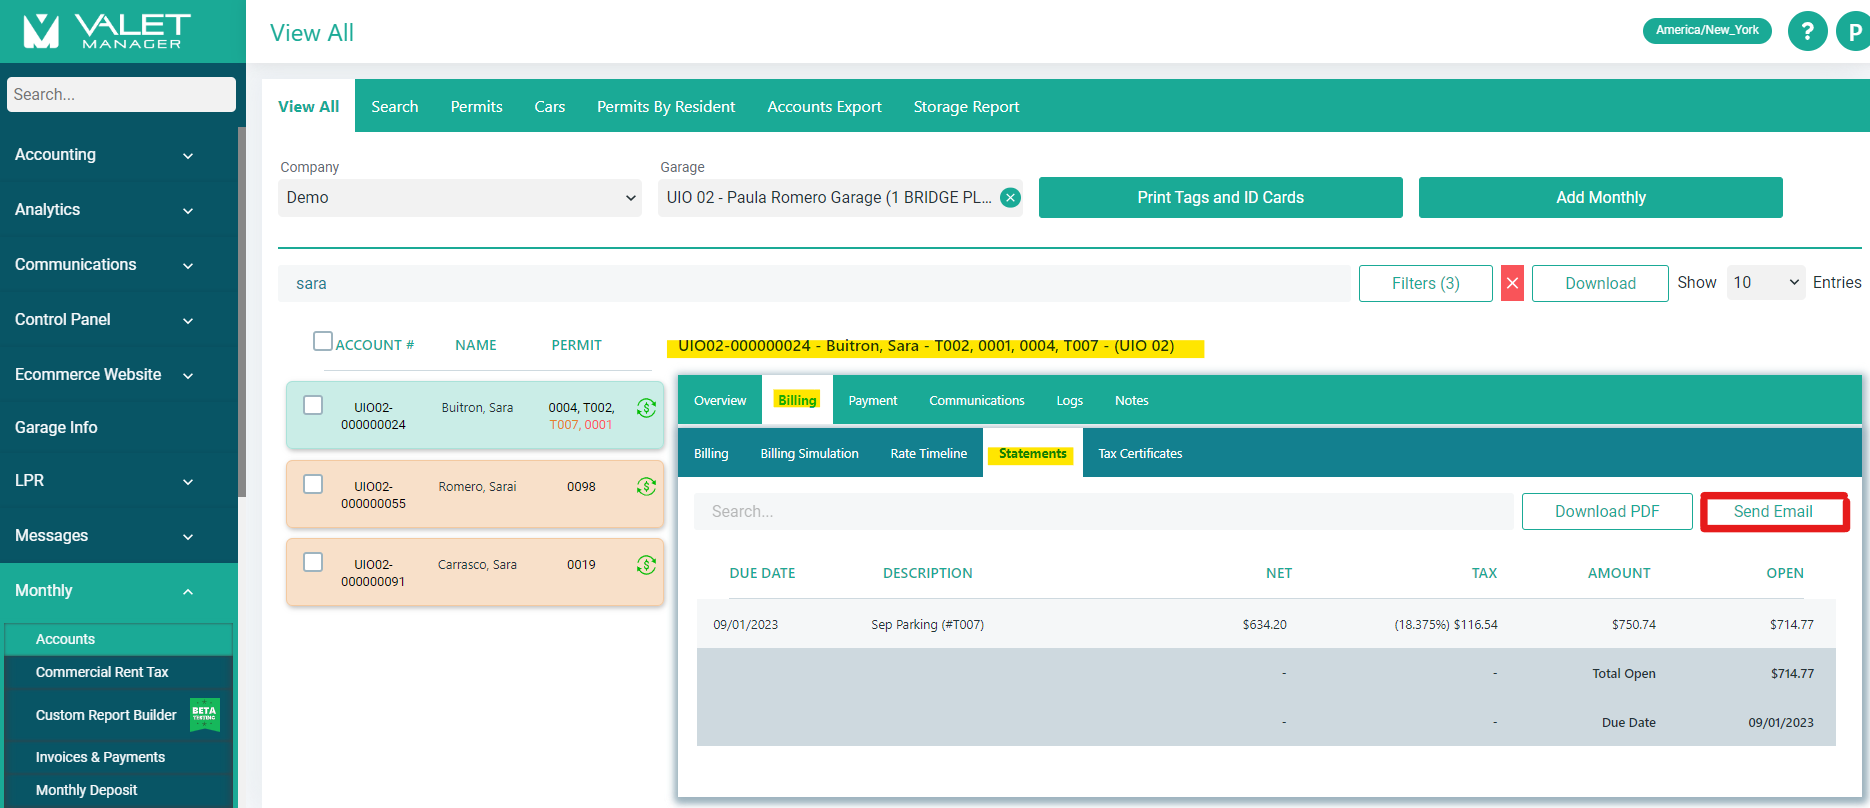Image resolution: width=1870 pixels, height=808 pixels.
Task: Click the Beta badge on Custom Report Builder
Action: 204,714
